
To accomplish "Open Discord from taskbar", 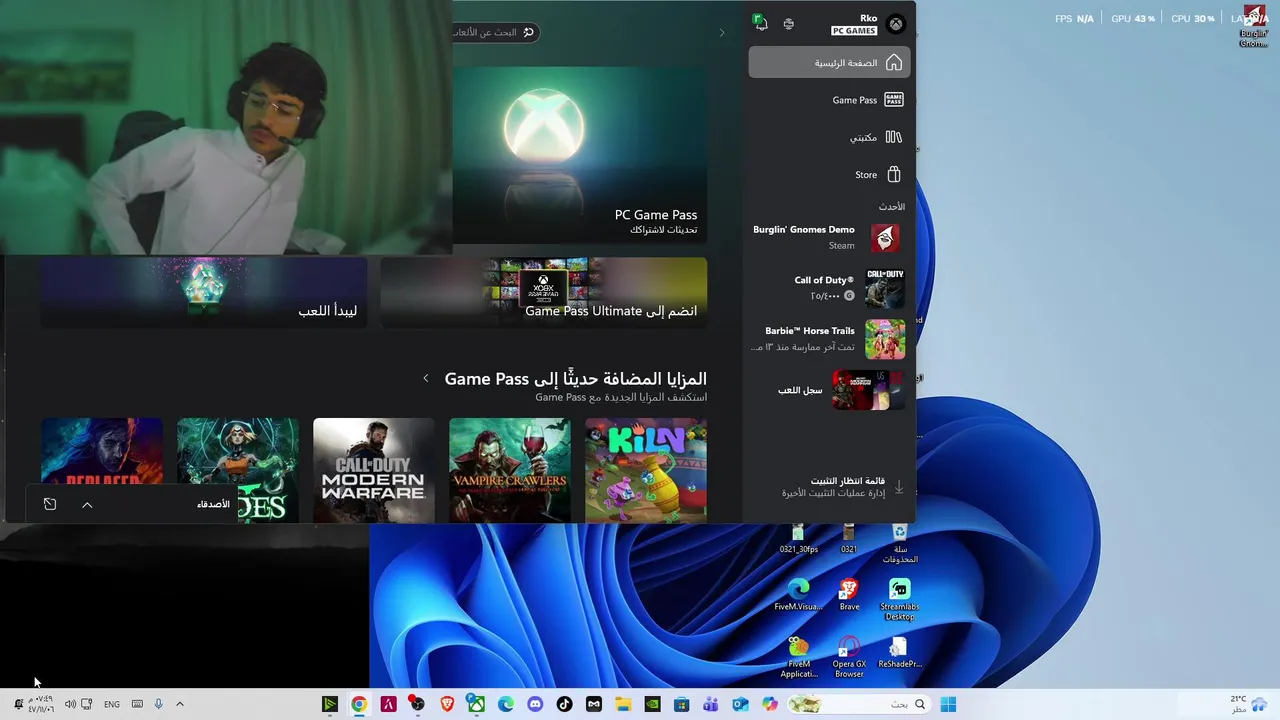I will 535,704.
